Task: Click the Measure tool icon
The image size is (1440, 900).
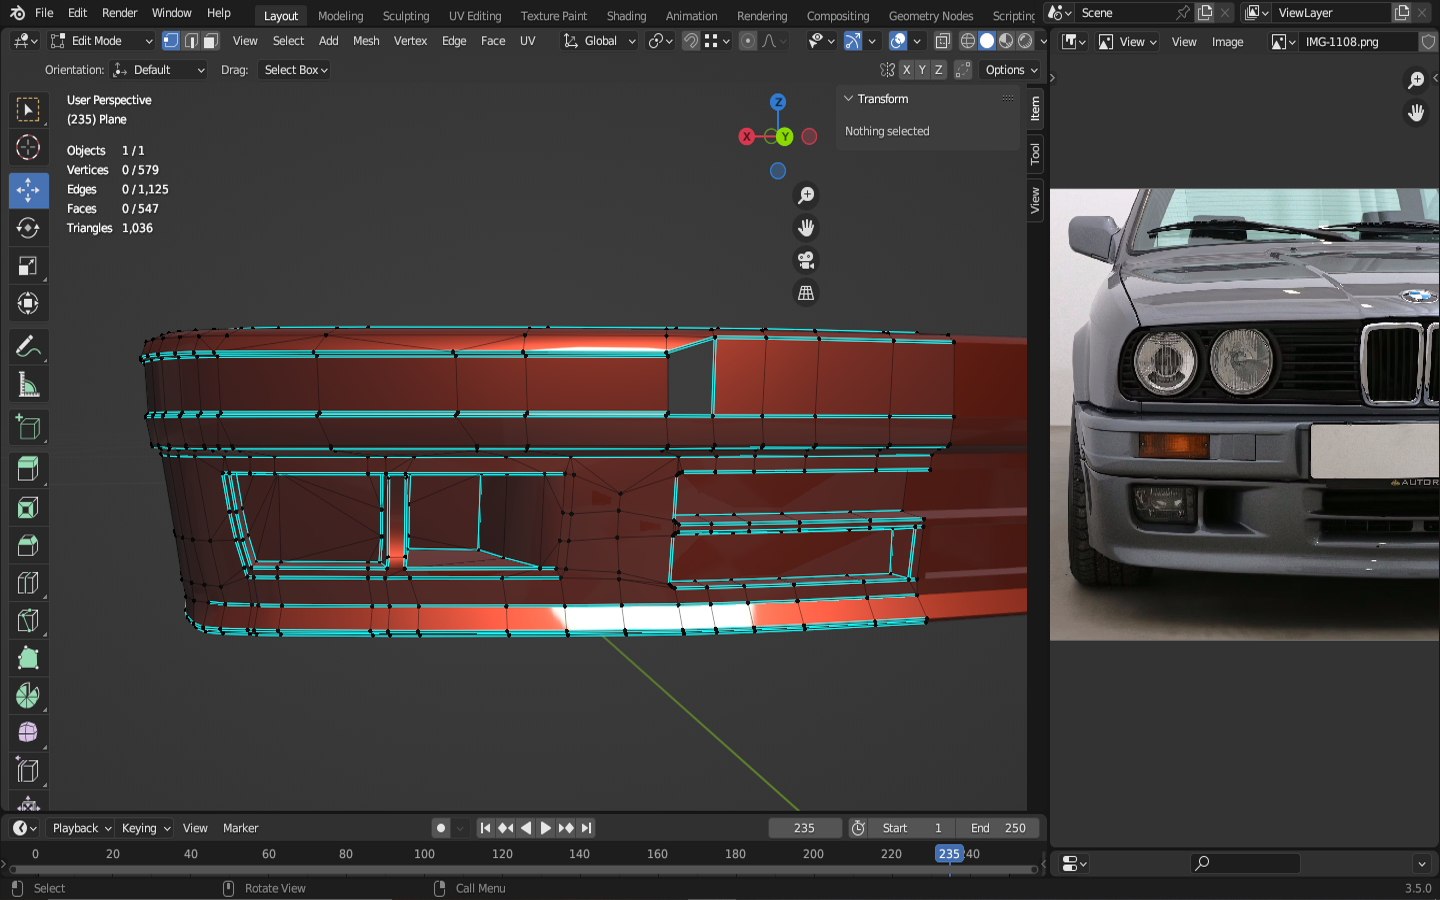Action: [x=28, y=386]
